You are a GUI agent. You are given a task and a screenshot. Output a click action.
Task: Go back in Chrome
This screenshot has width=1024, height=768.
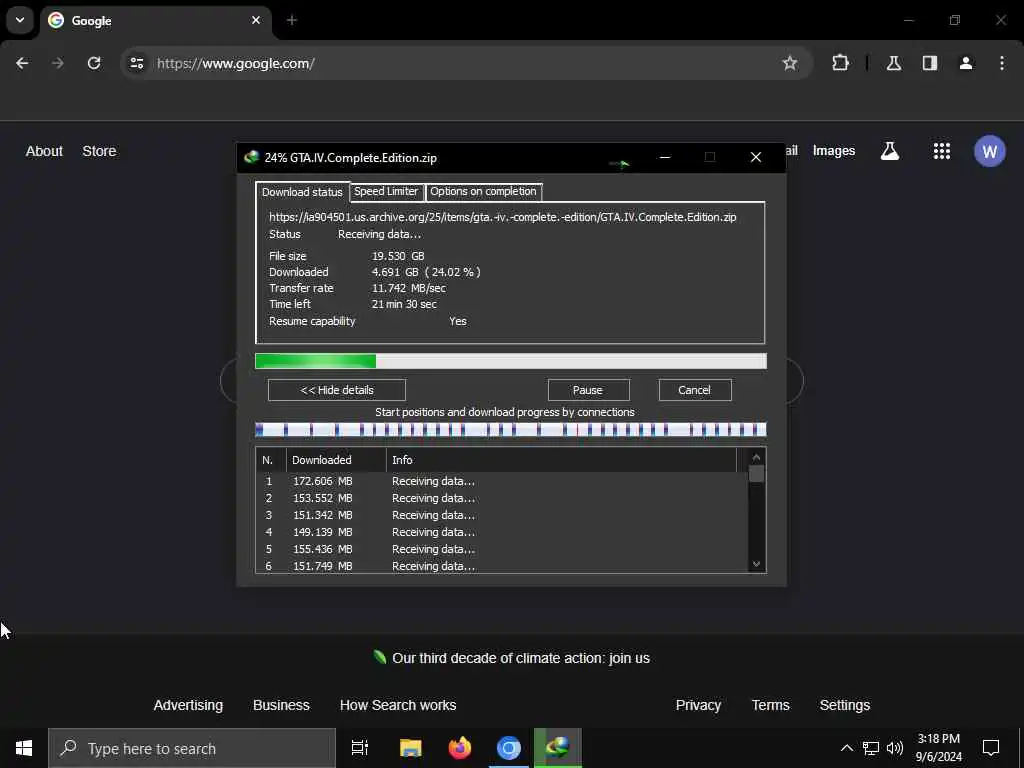[22, 63]
